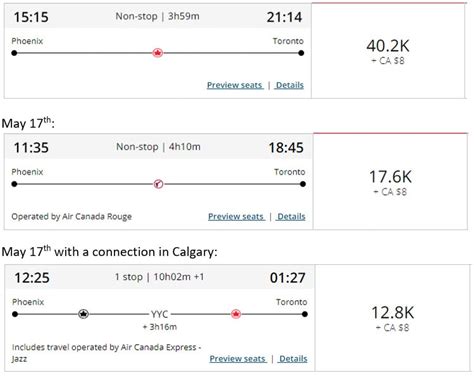Click red maple leaf icon on YYC–Toronto leg
The width and height of the screenshot is (474, 378).
tap(236, 314)
